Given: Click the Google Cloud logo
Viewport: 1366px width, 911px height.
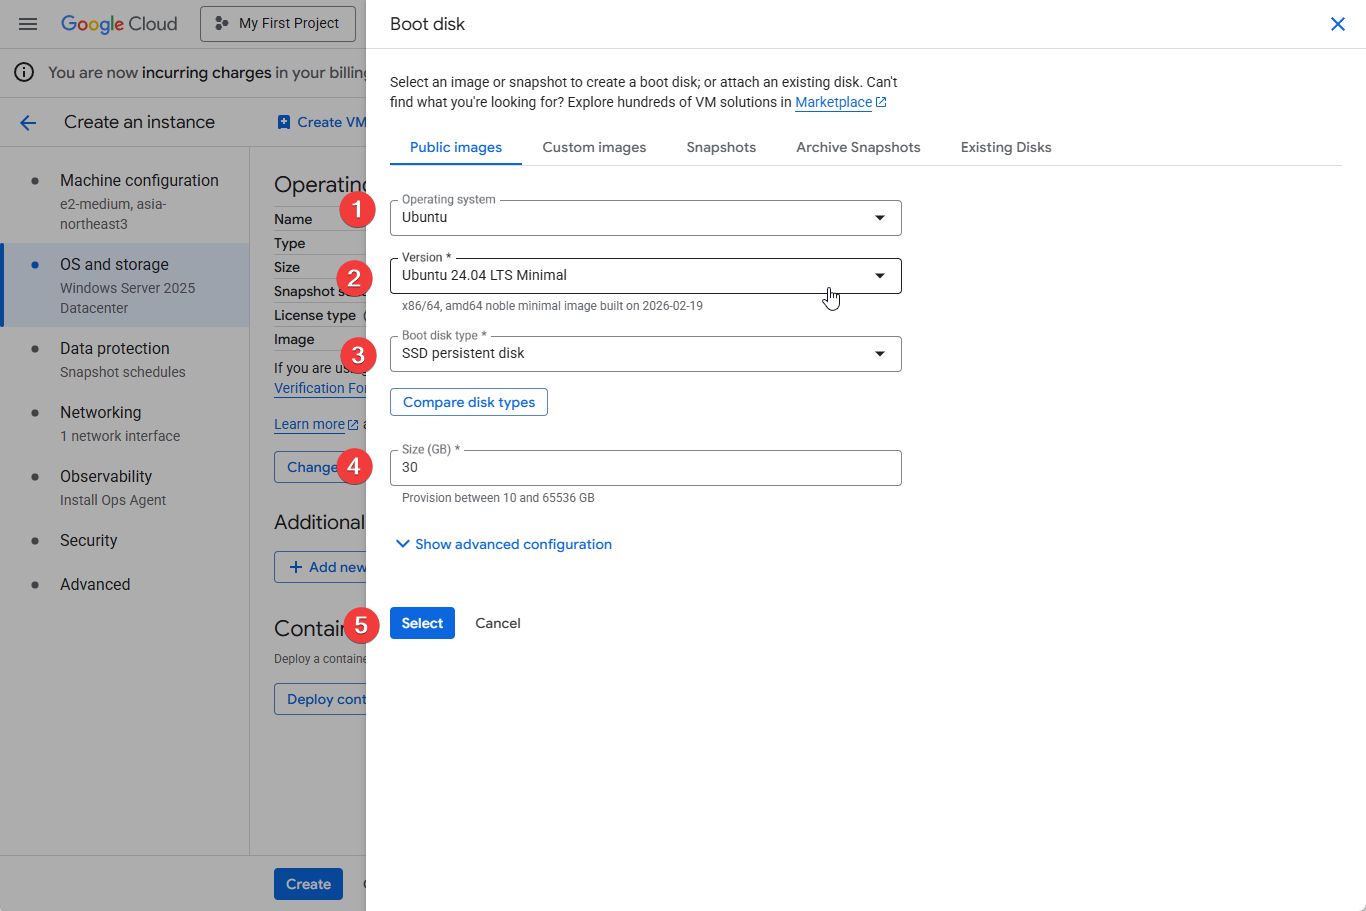Looking at the screenshot, I should pos(119,24).
